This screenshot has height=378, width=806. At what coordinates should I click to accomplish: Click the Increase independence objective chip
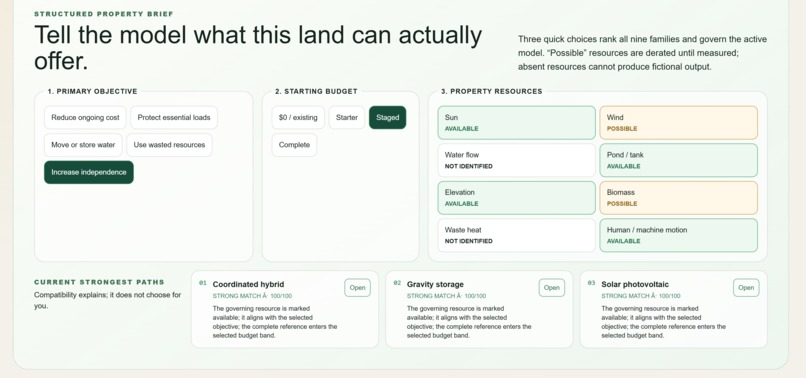[89, 172]
